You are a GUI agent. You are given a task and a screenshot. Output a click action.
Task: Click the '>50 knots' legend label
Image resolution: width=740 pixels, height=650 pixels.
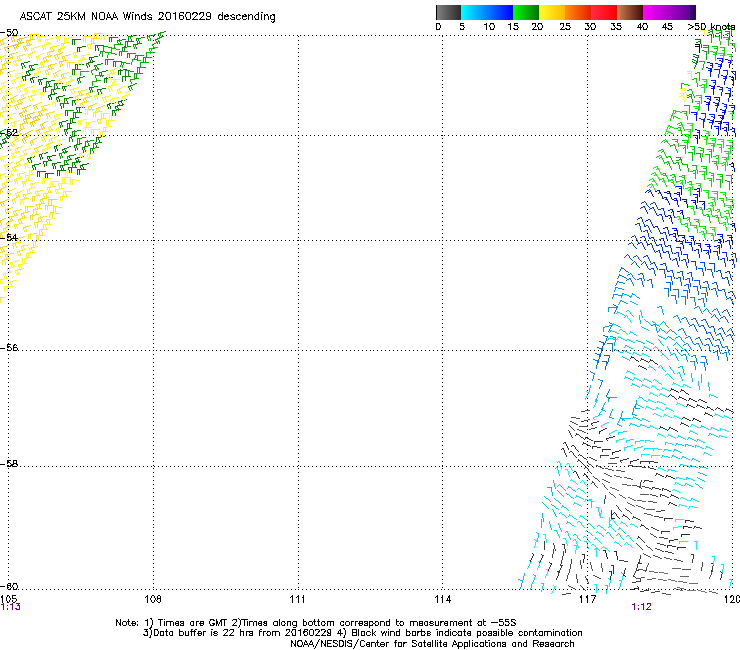[711, 27]
